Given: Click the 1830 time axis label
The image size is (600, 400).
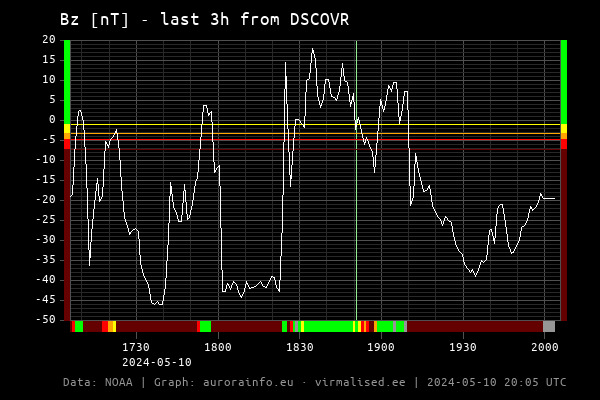Looking at the screenshot, I should point(300,347).
